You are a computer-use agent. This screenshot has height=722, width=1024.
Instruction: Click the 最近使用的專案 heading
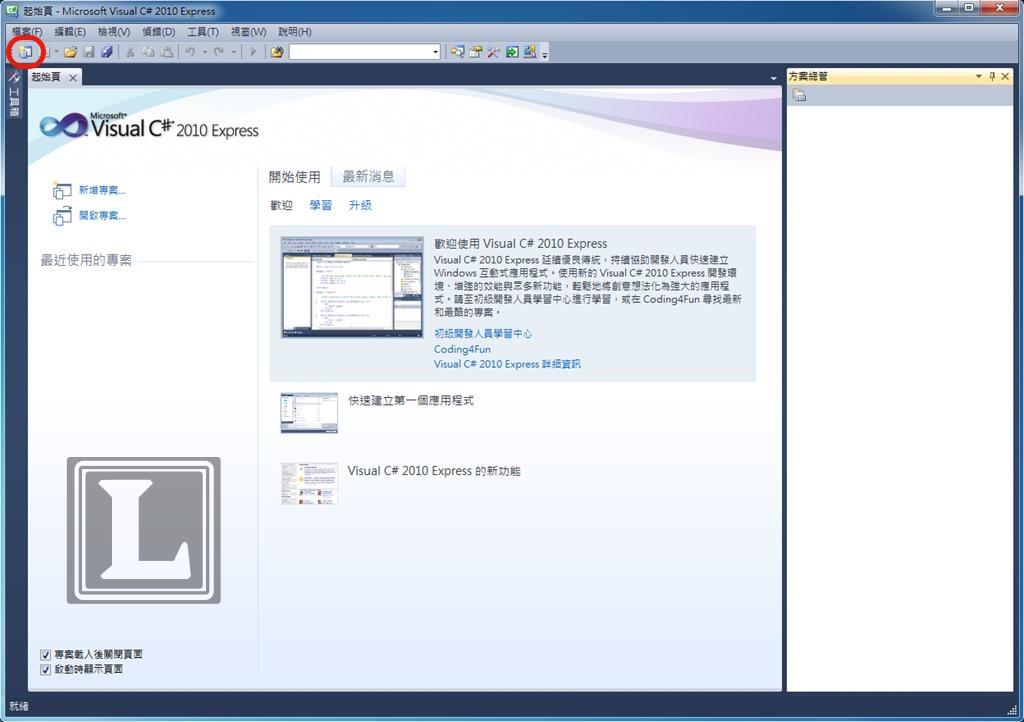86,260
